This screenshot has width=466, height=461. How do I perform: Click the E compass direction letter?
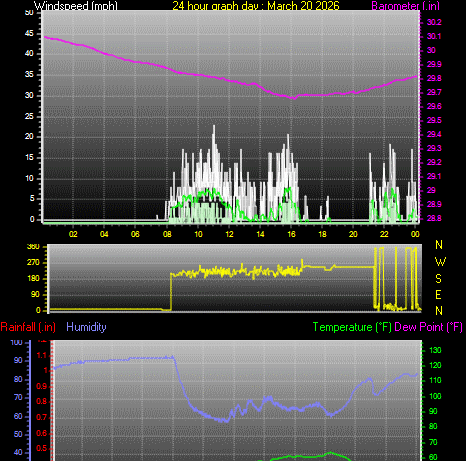pyautogui.click(x=438, y=295)
